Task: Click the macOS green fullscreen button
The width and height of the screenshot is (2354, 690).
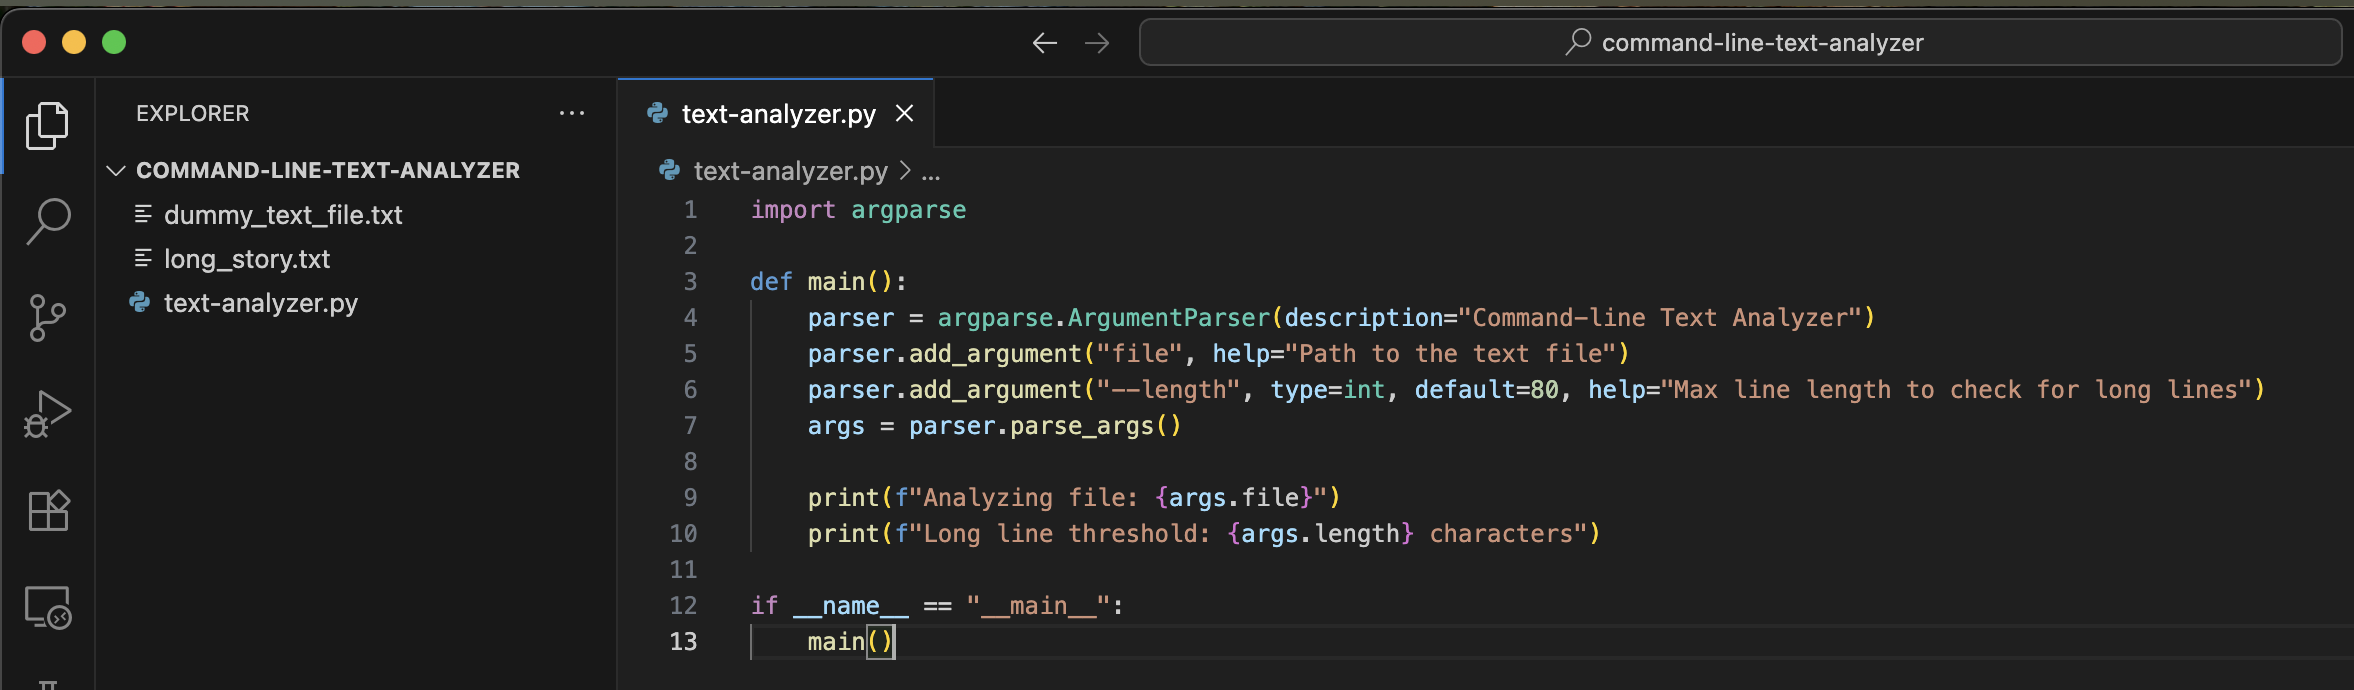Action: tap(114, 42)
